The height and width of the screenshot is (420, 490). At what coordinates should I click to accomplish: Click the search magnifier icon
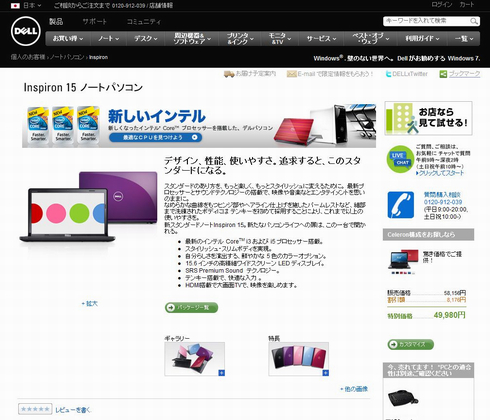click(474, 21)
